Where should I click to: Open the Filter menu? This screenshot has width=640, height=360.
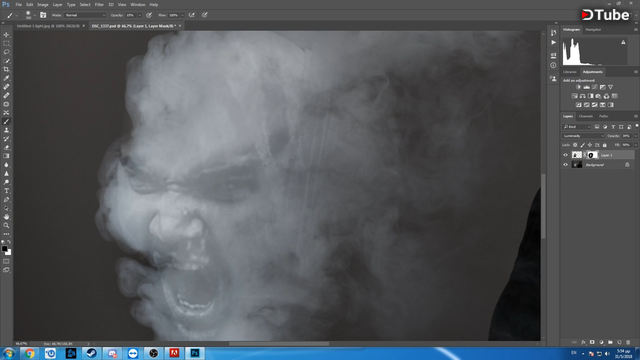99,4
